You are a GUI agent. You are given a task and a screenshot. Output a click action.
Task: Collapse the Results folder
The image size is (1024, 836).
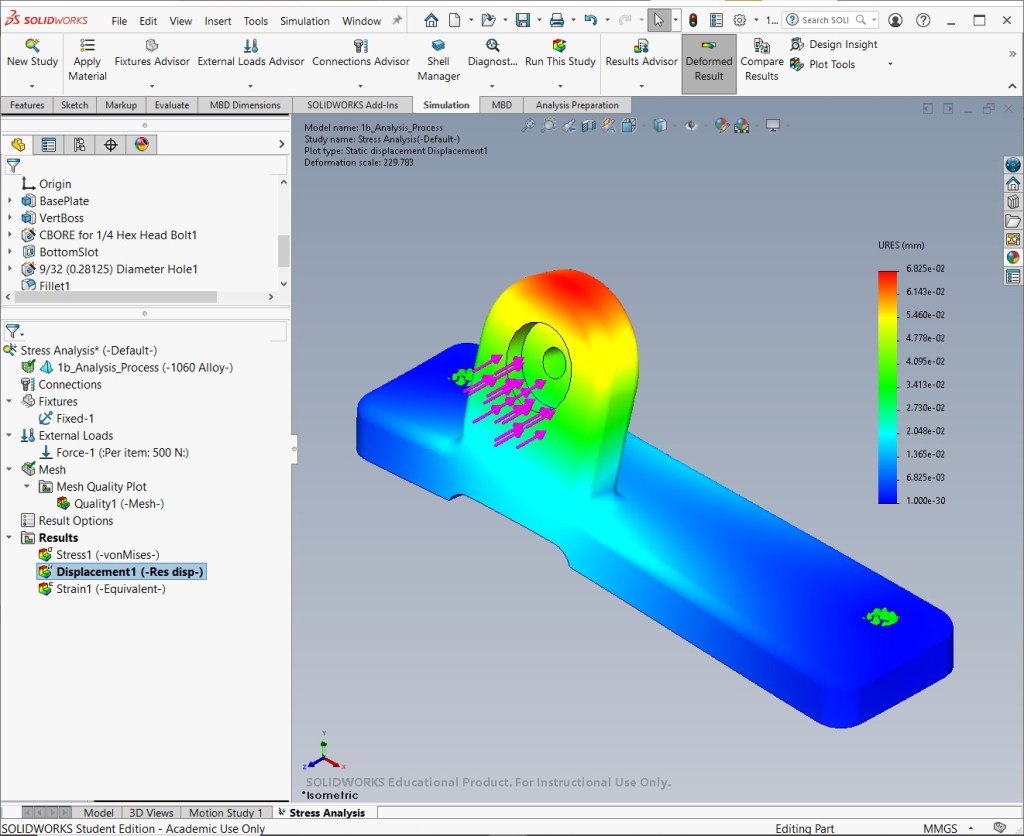(9, 537)
